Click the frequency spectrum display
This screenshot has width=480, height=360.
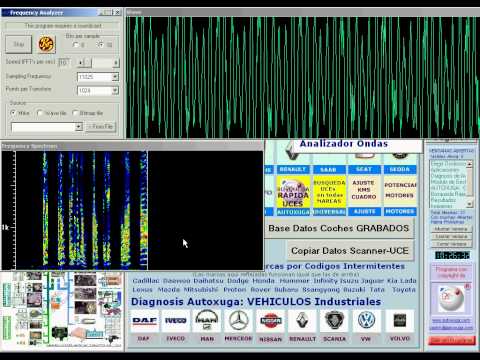(x=132, y=210)
